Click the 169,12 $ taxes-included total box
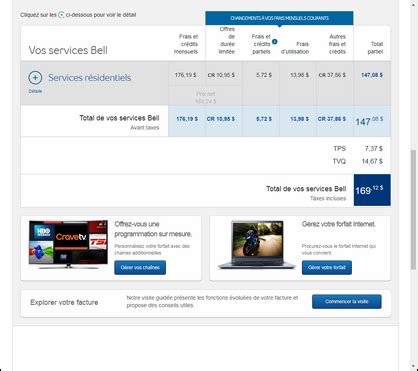Viewport: 418px width, 371px height. click(372, 190)
